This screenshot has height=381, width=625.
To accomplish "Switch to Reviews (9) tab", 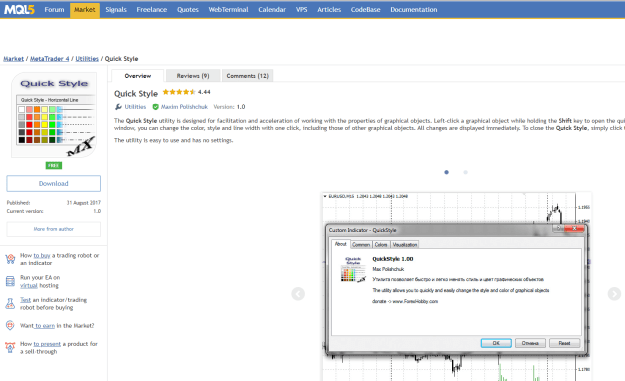I will 193,76.
